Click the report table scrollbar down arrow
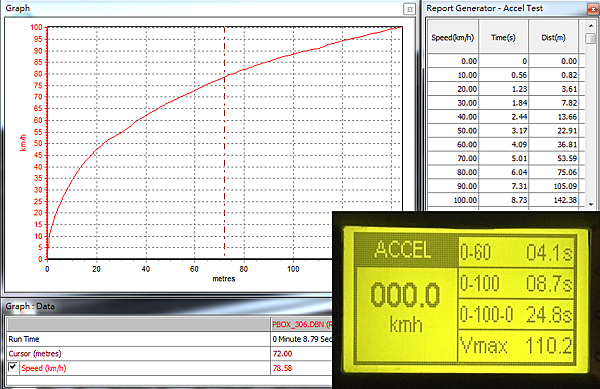 [x=590, y=204]
